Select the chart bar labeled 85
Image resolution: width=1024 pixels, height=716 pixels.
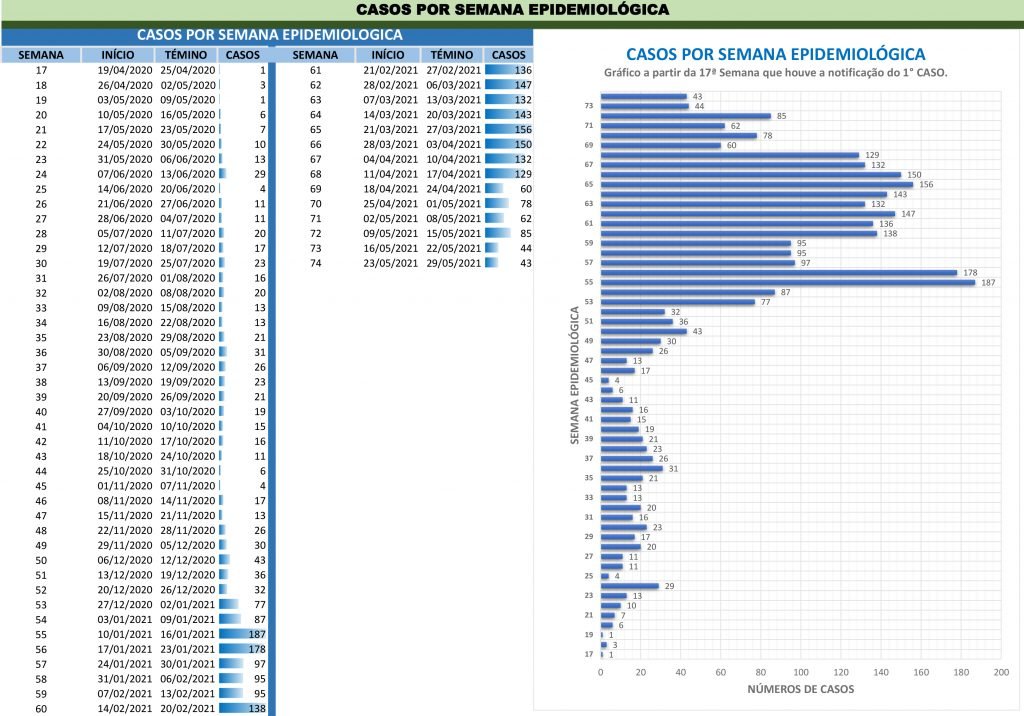pyautogui.click(x=686, y=116)
